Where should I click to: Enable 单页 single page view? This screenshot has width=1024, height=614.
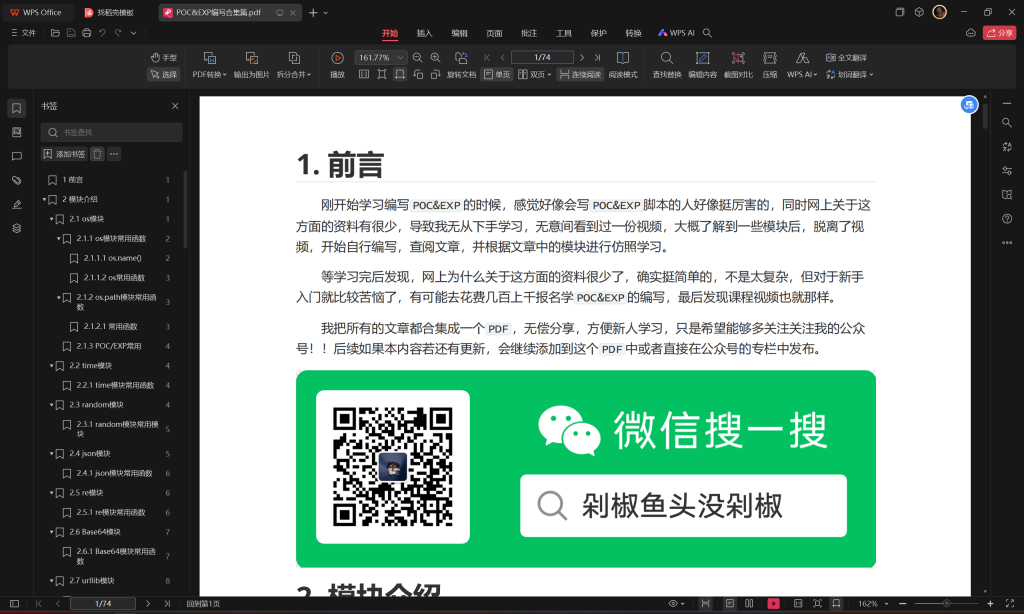(x=496, y=74)
